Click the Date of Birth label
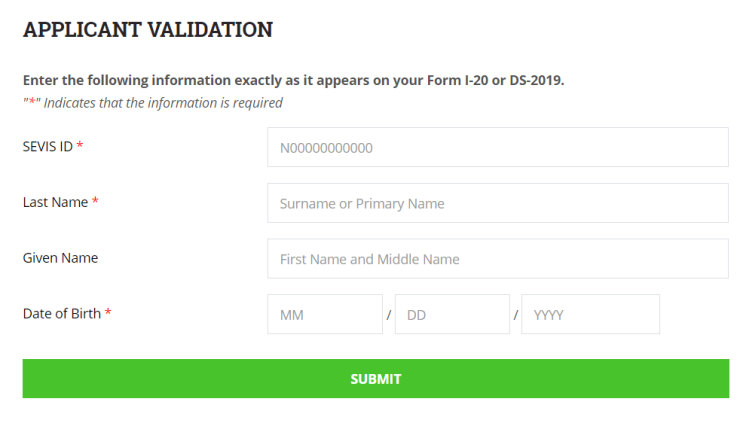 62,314
